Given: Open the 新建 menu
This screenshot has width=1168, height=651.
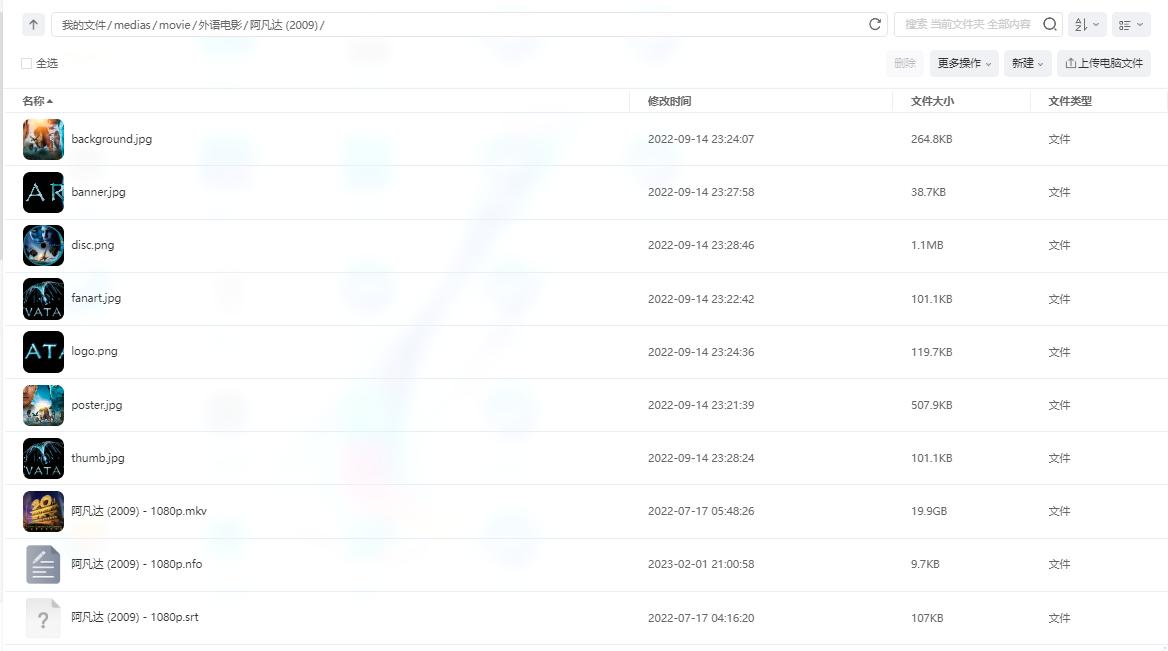Looking at the screenshot, I should point(1027,63).
